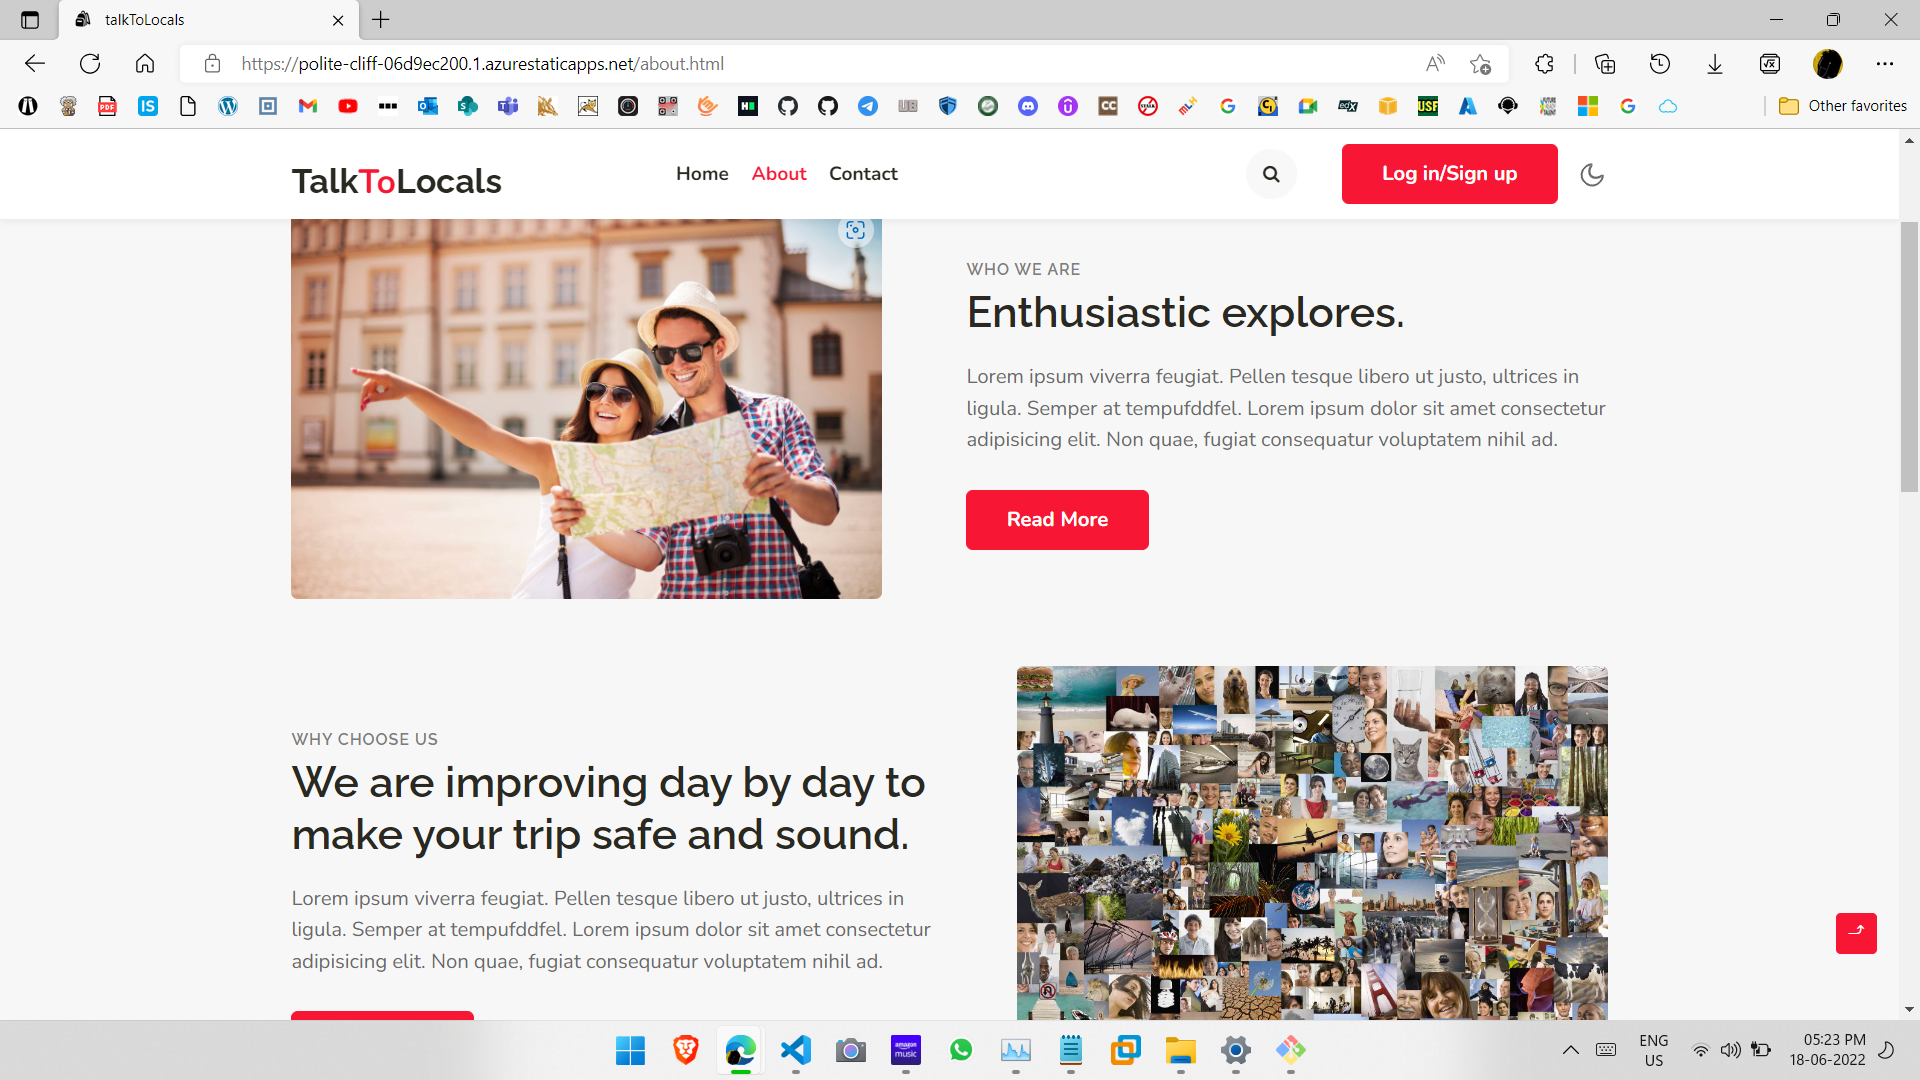The height and width of the screenshot is (1080, 1920).
Task: Open the browser downloads icon
Action: click(x=1715, y=64)
